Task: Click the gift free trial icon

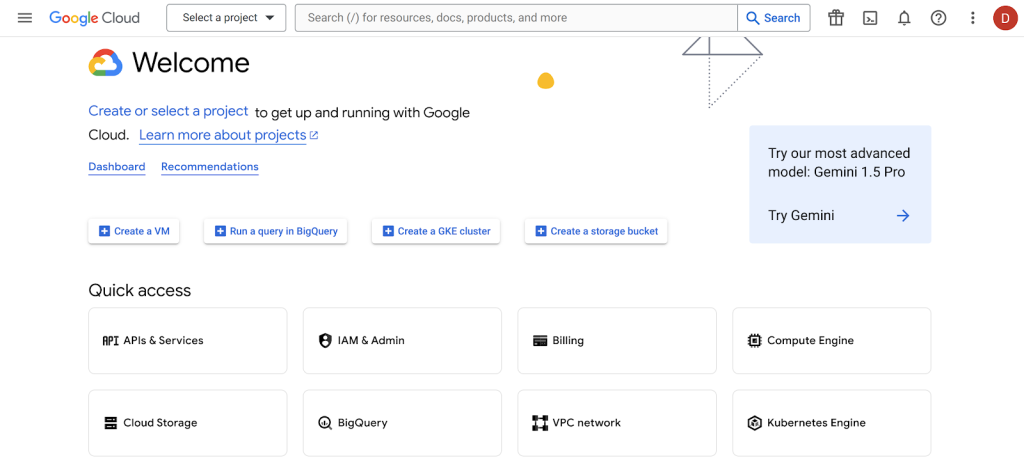Action: click(x=836, y=18)
